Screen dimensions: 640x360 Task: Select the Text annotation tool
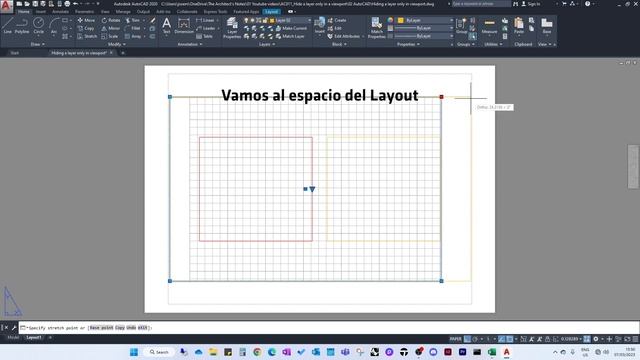[166, 26]
